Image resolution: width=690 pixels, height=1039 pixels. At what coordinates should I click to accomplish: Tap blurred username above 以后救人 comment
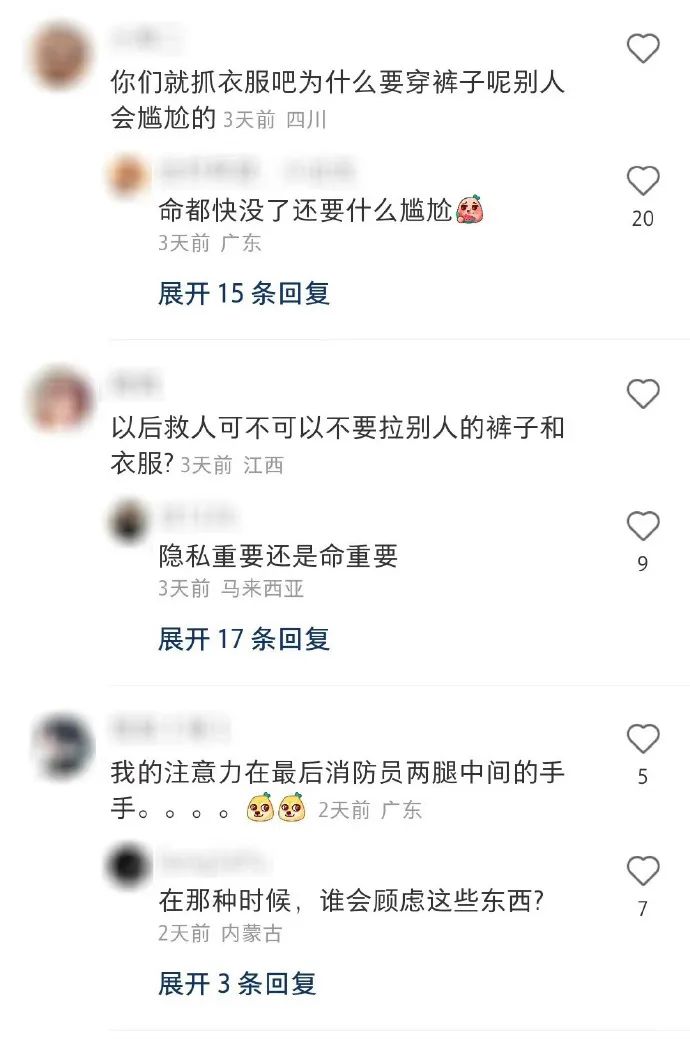[135, 383]
